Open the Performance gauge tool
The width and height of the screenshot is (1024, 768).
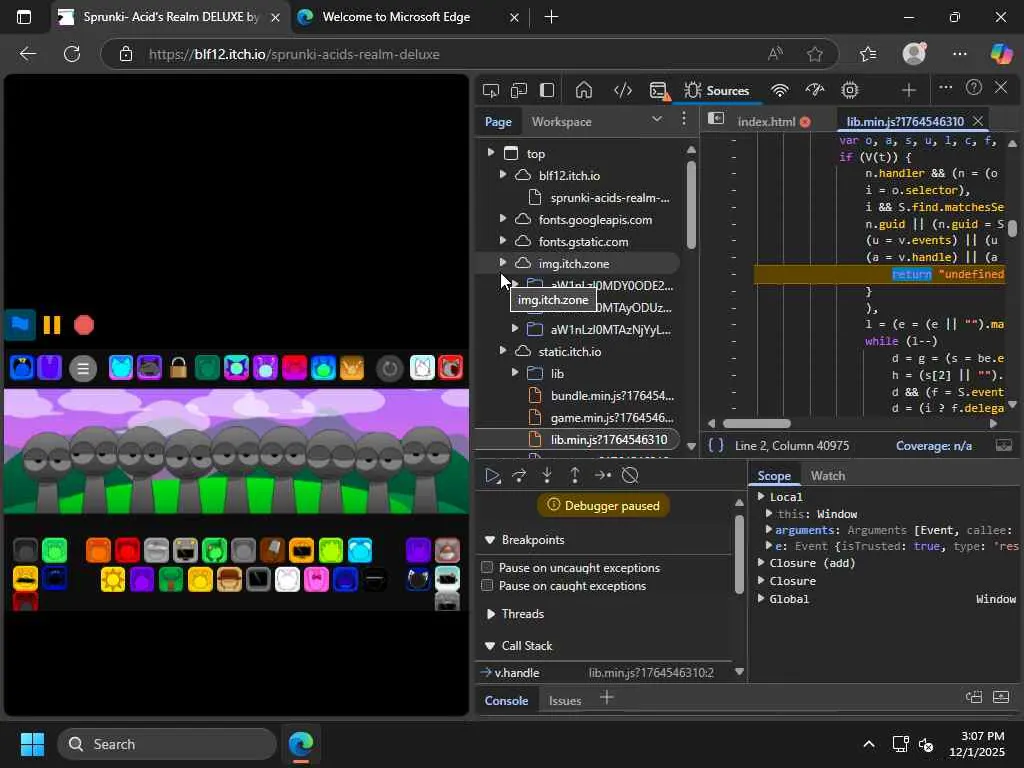click(815, 90)
